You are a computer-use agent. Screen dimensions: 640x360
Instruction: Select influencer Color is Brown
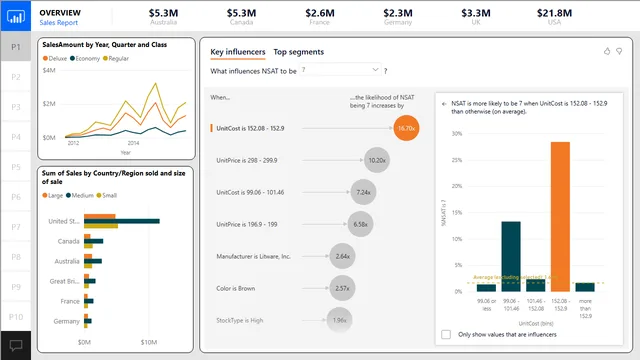click(x=236, y=288)
